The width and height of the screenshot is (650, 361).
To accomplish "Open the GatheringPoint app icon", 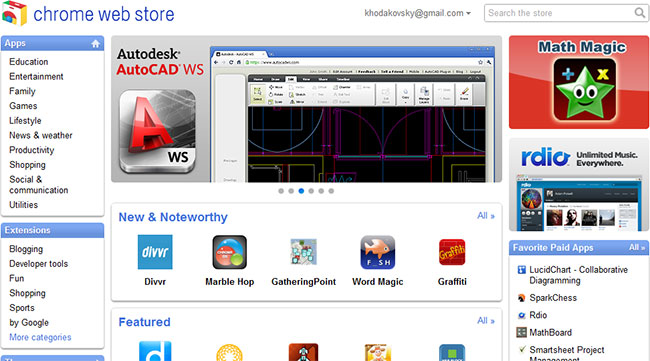I will click(x=303, y=252).
